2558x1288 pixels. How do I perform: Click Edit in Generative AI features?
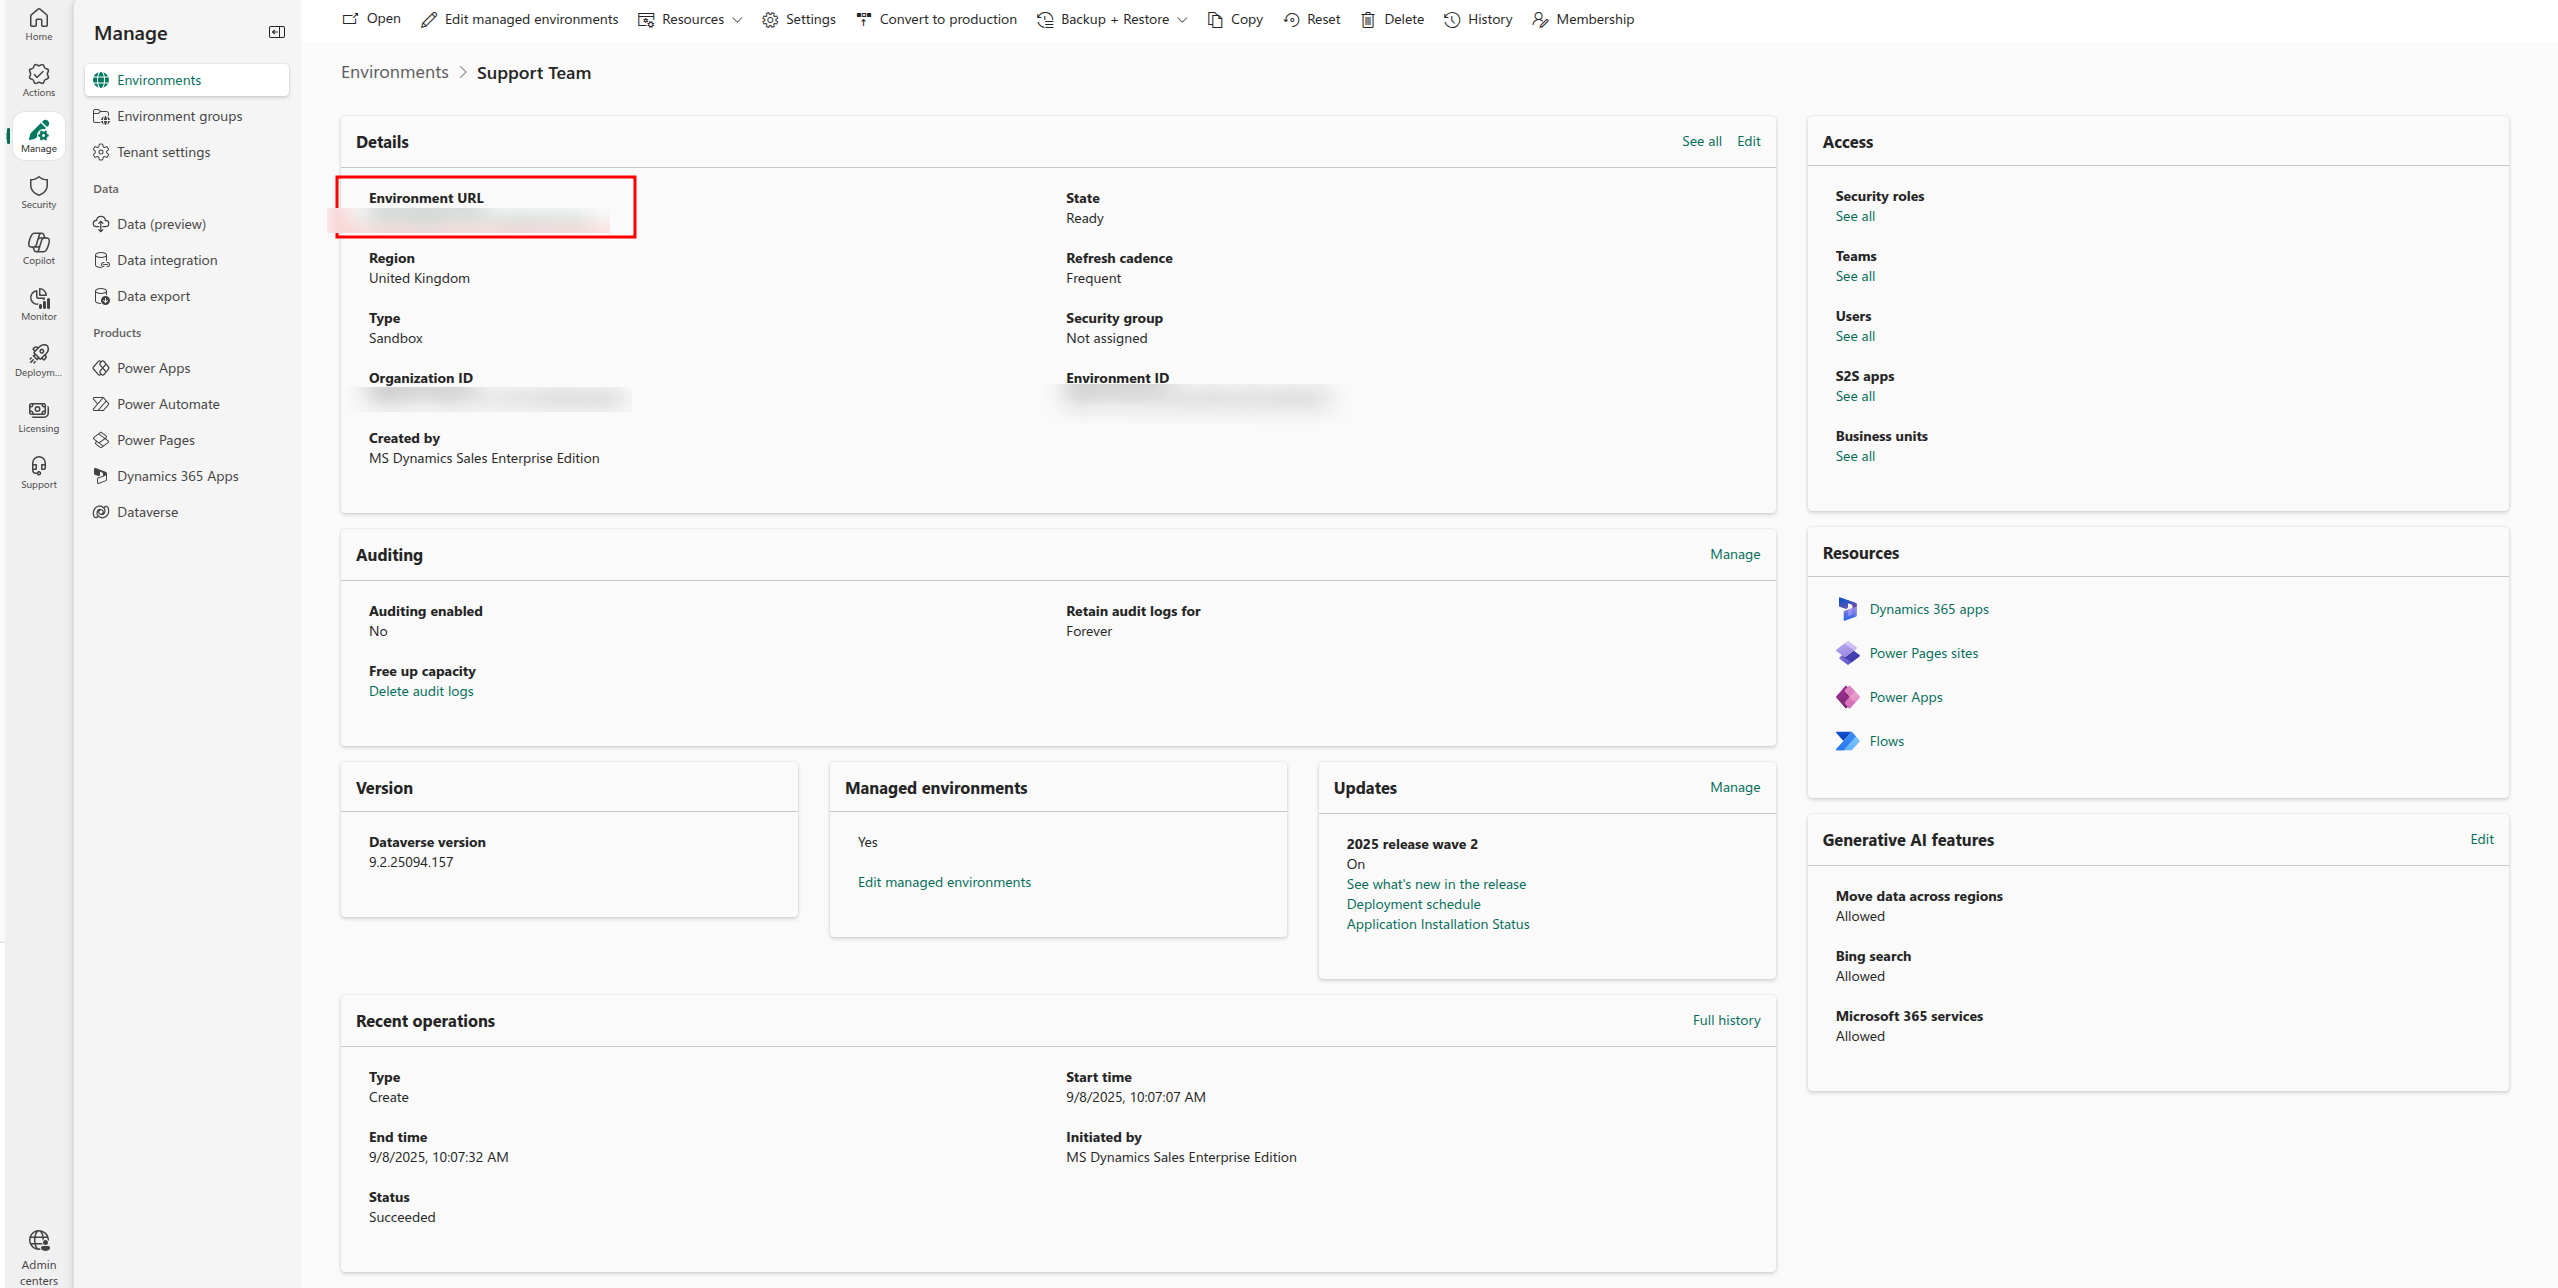[x=2481, y=839]
